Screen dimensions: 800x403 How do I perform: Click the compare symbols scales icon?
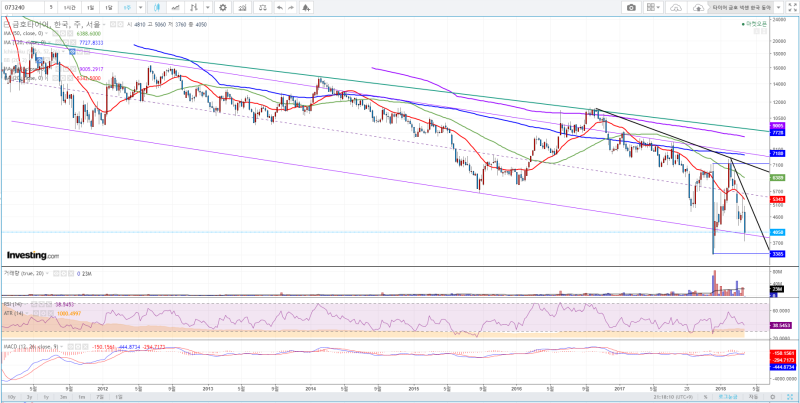point(262,8)
